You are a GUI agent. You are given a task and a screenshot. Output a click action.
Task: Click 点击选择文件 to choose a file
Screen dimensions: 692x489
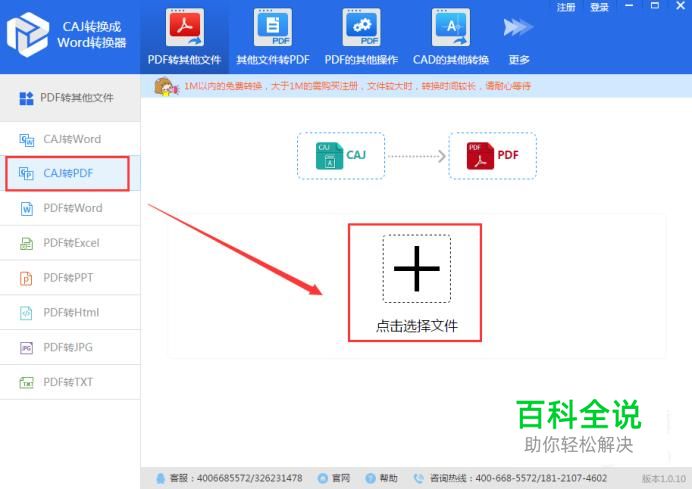[x=417, y=326]
